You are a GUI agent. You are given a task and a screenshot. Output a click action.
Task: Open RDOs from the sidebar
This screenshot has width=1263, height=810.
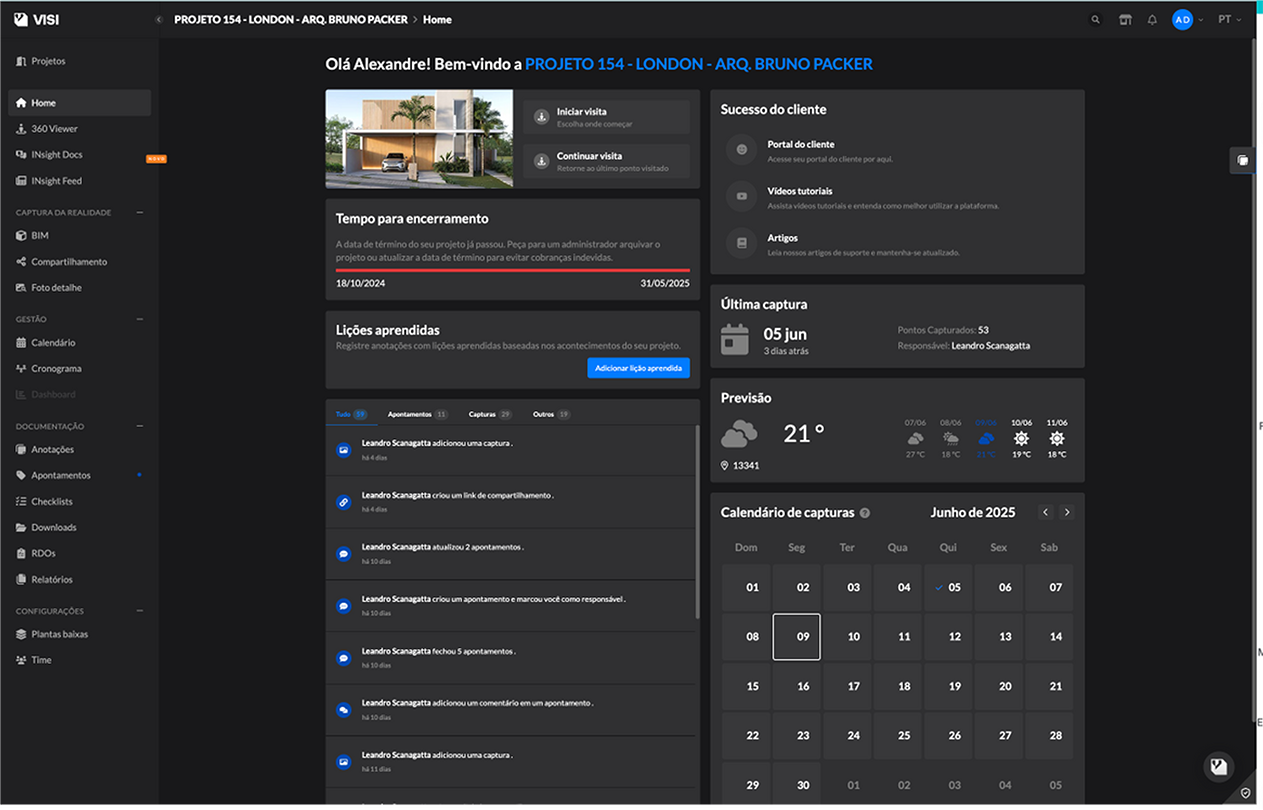pos(43,554)
